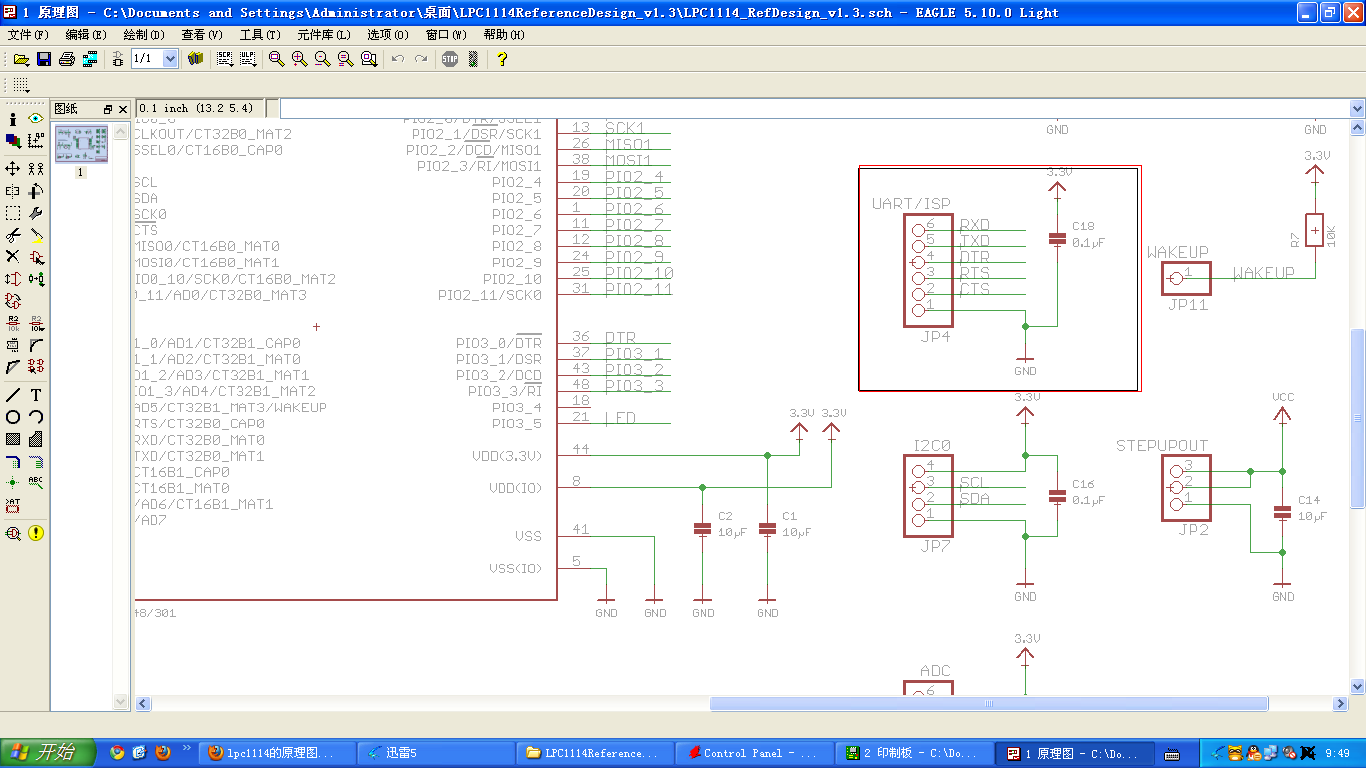Click the Use library books icon
Screen dimensions: 1366x768
(195, 59)
